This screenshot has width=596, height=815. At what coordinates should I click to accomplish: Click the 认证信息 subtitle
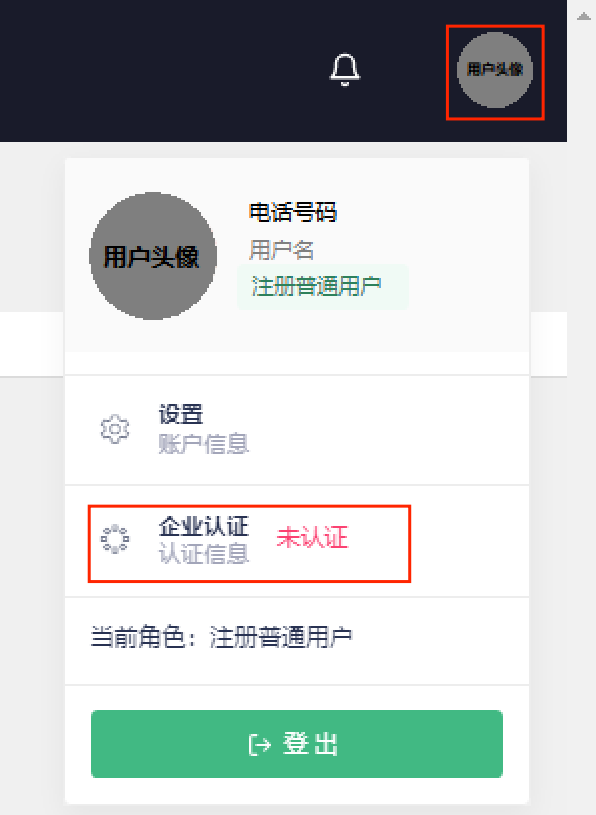coord(204,554)
